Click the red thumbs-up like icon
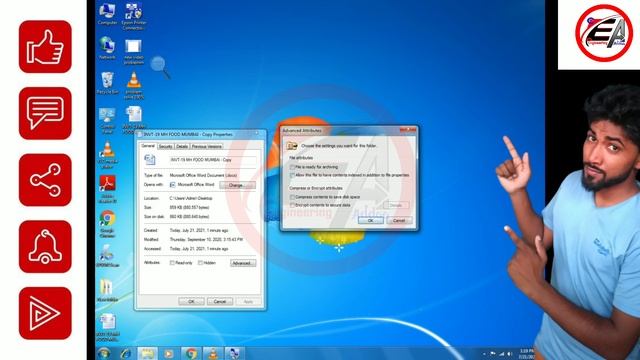Image resolution: width=640 pixels, height=360 pixels. pos(45,47)
